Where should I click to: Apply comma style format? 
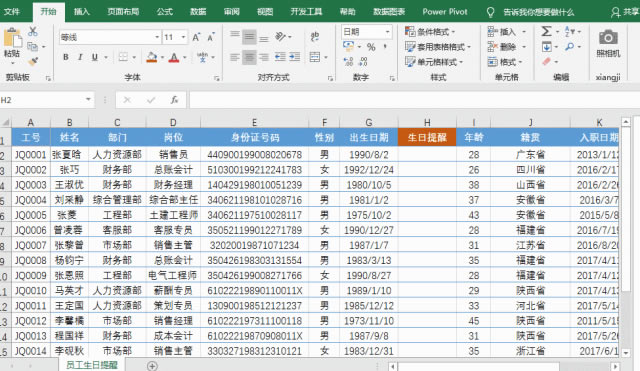pyautogui.click(x=385, y=47)
